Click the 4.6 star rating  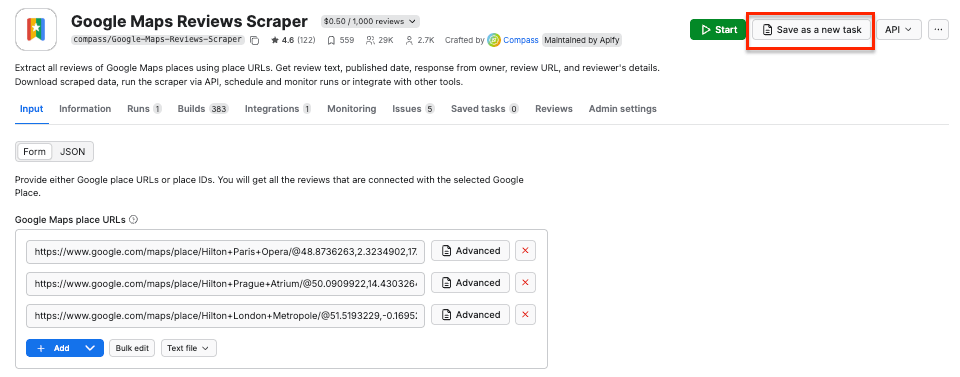point(293,40)
